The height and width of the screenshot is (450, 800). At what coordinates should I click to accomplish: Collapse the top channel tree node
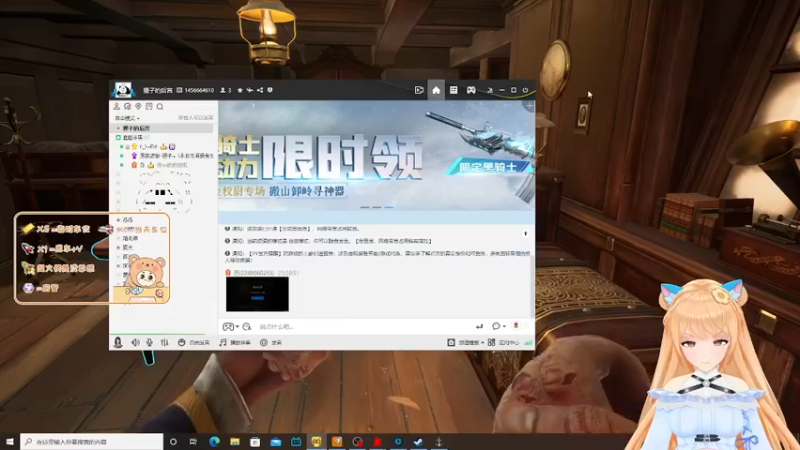pos(118,128)
